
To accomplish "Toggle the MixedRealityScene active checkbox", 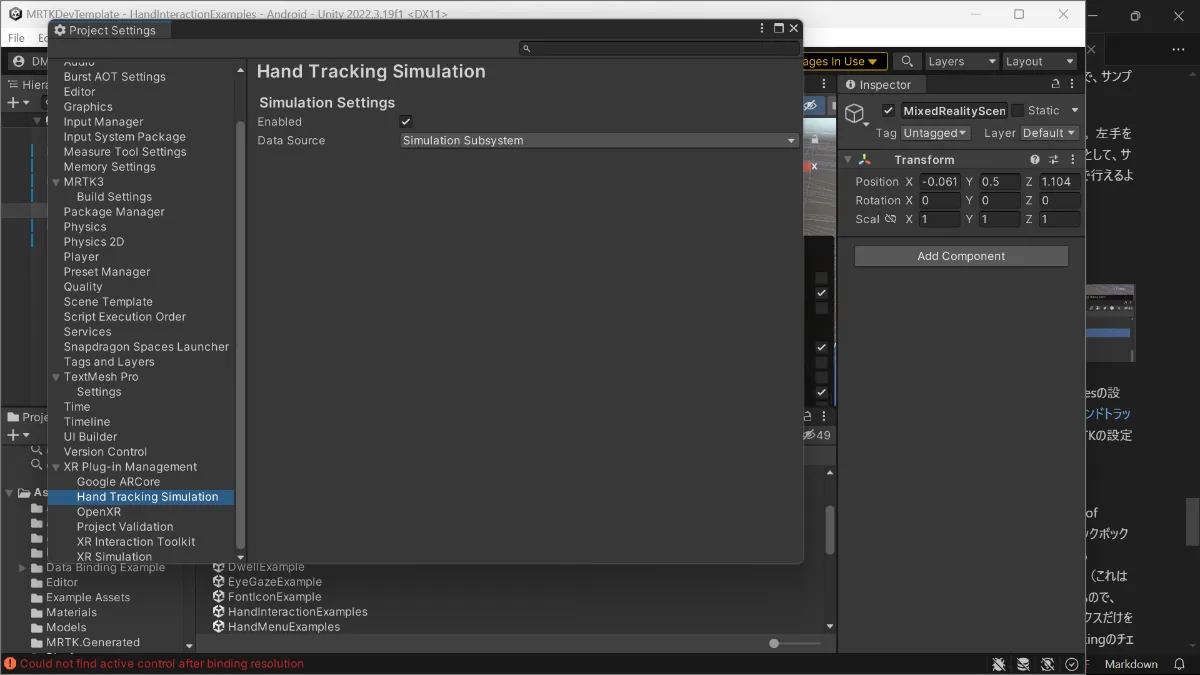I will [x=888, y=111].
